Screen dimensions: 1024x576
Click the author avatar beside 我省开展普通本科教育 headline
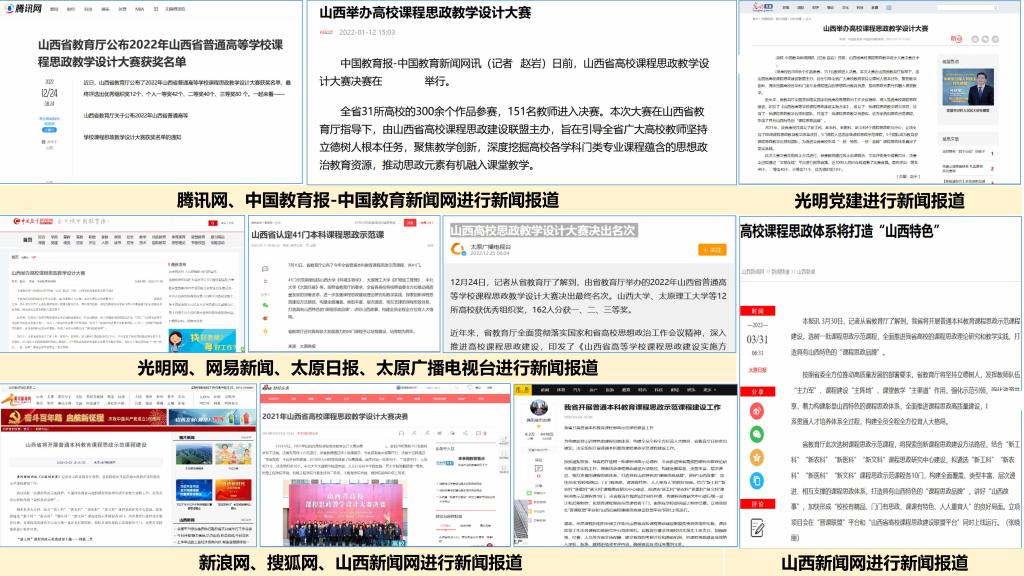(x=539, y=409)
